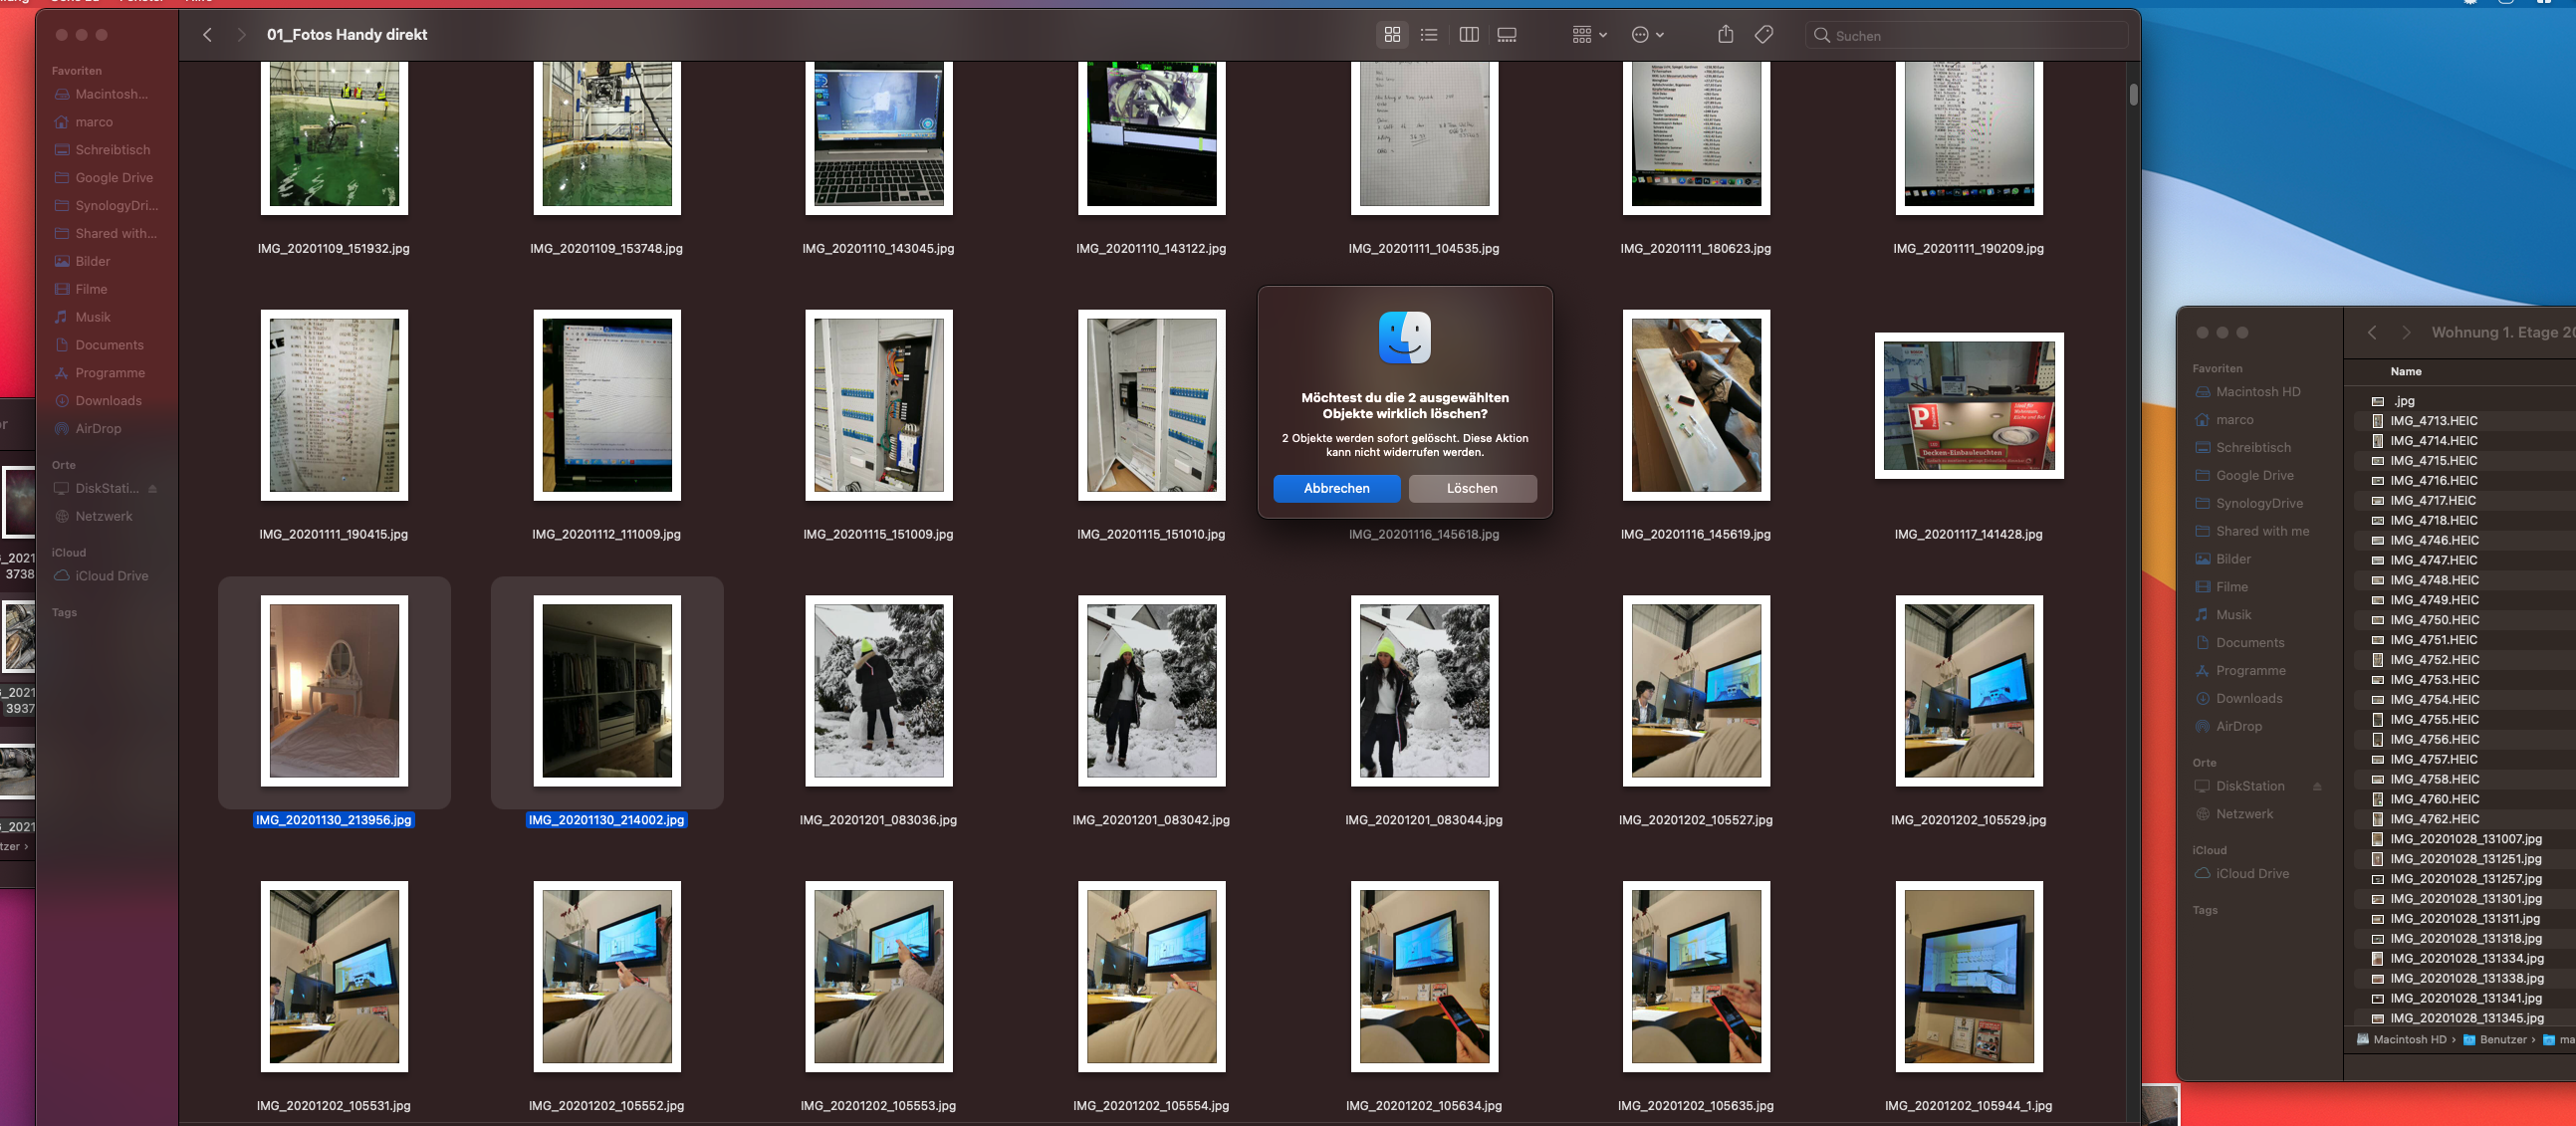Switch to gallery view in the toolbar
Viewport: 2576px width, 1126px height.
(x=1506, y=34)
